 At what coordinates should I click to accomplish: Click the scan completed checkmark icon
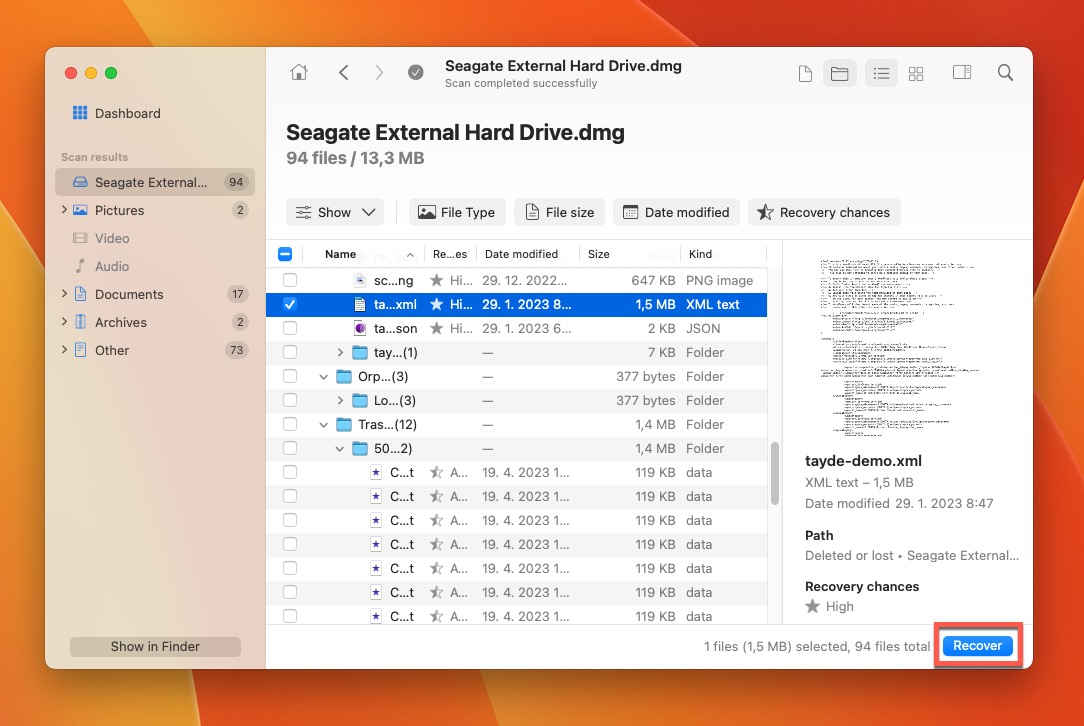[415, 73]
